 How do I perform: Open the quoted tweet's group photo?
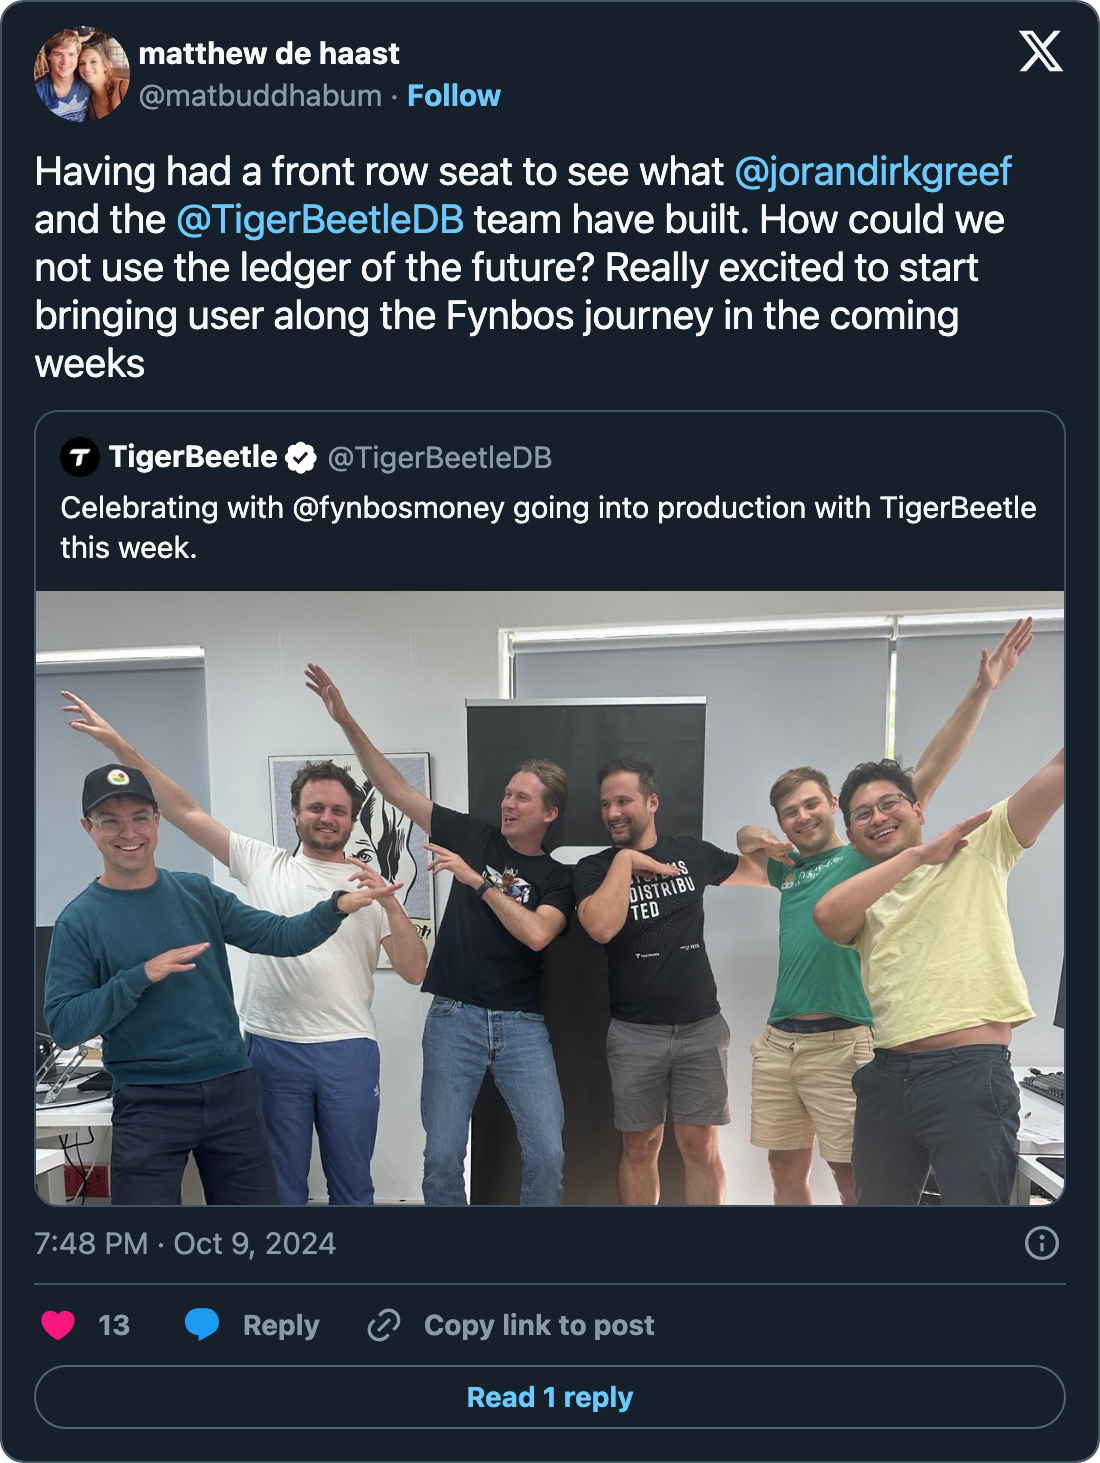click(x=550, y=897)
